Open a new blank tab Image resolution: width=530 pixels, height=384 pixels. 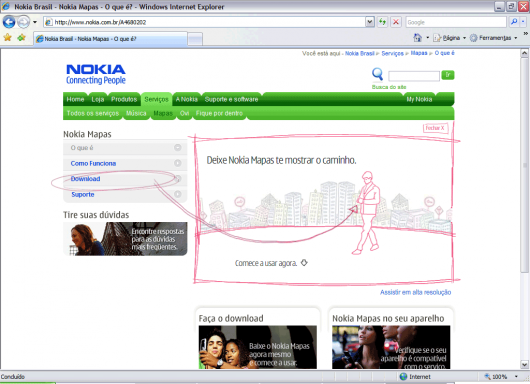(x=195, y=39)
